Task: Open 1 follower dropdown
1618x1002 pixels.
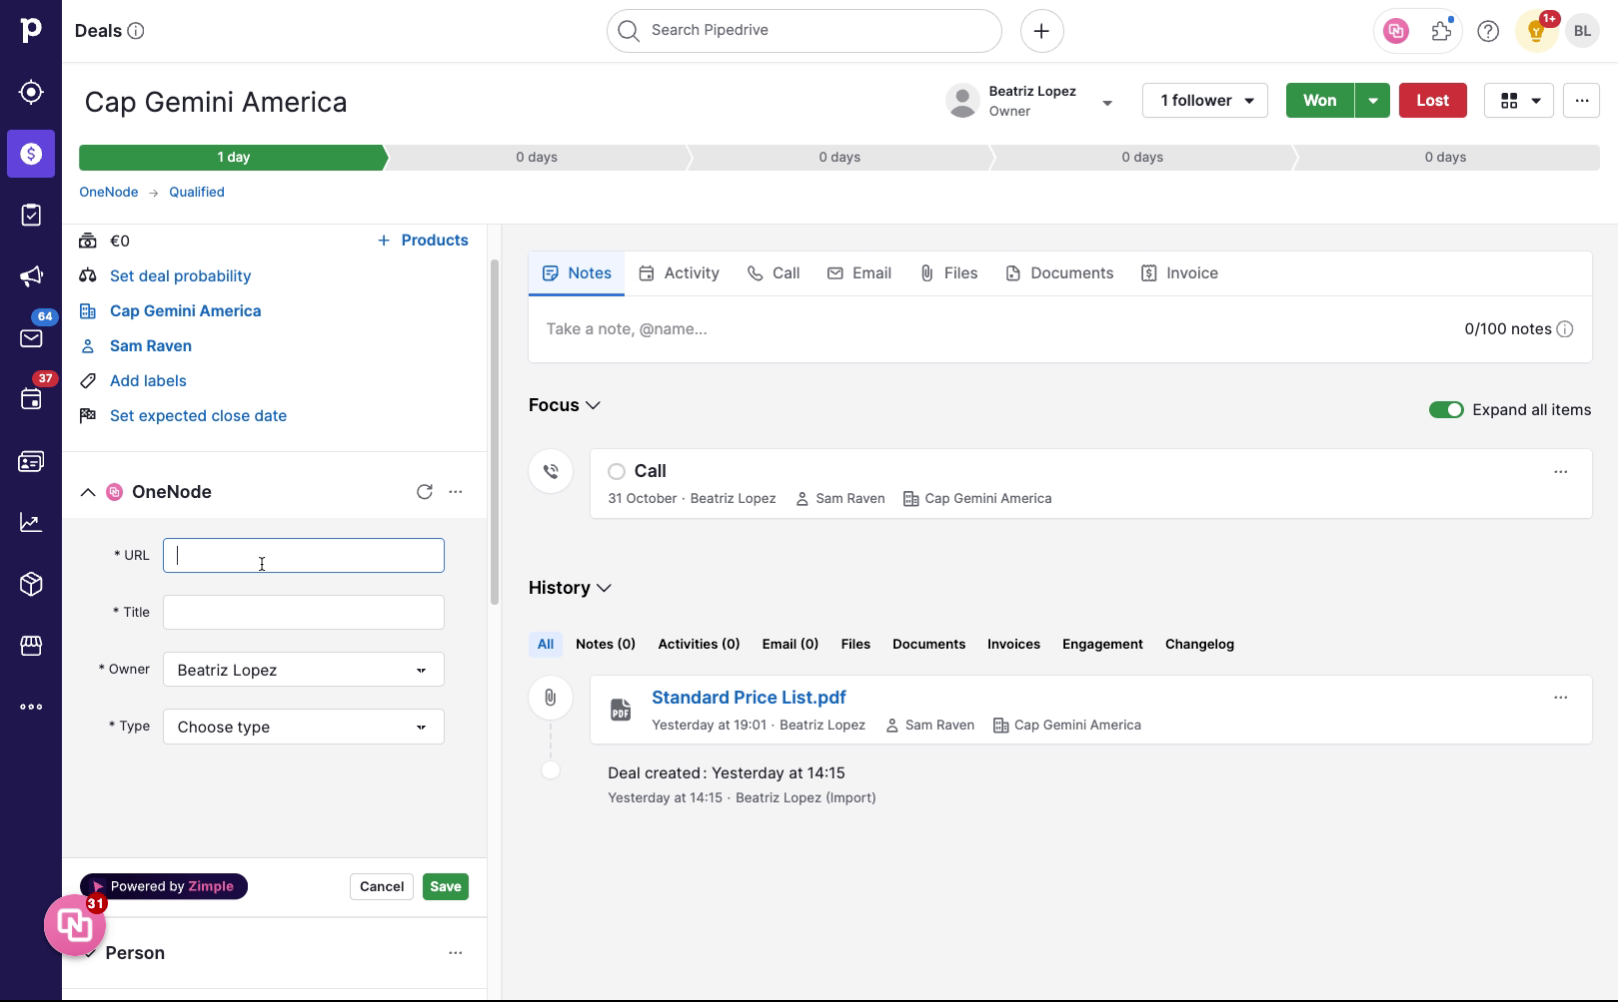Action: 1205,100
